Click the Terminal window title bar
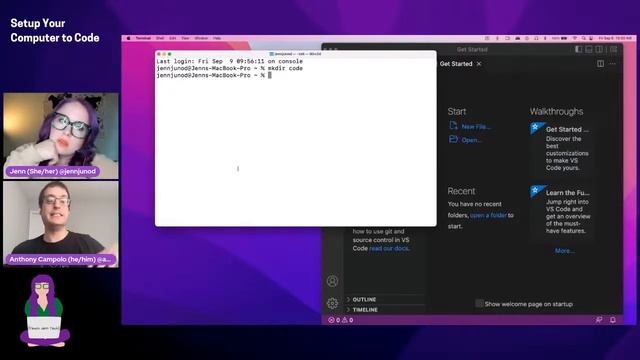The width and height of the screenshot is (640, 360). click(x=296, y=54)
